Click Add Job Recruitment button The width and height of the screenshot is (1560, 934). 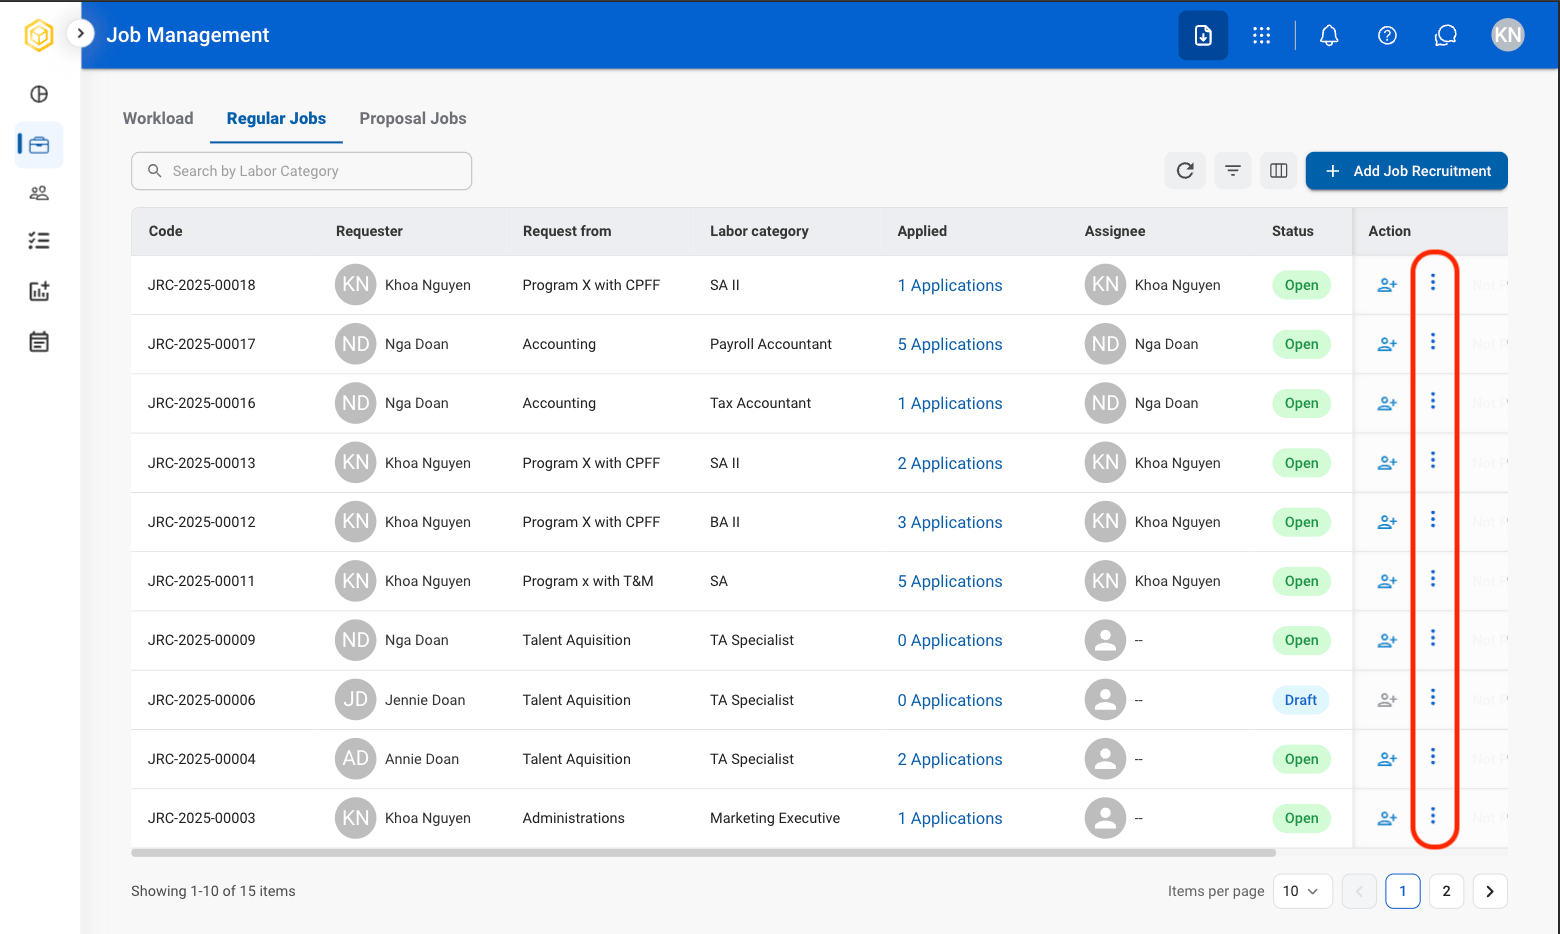pyautogui.click(x=1406, y=171)
